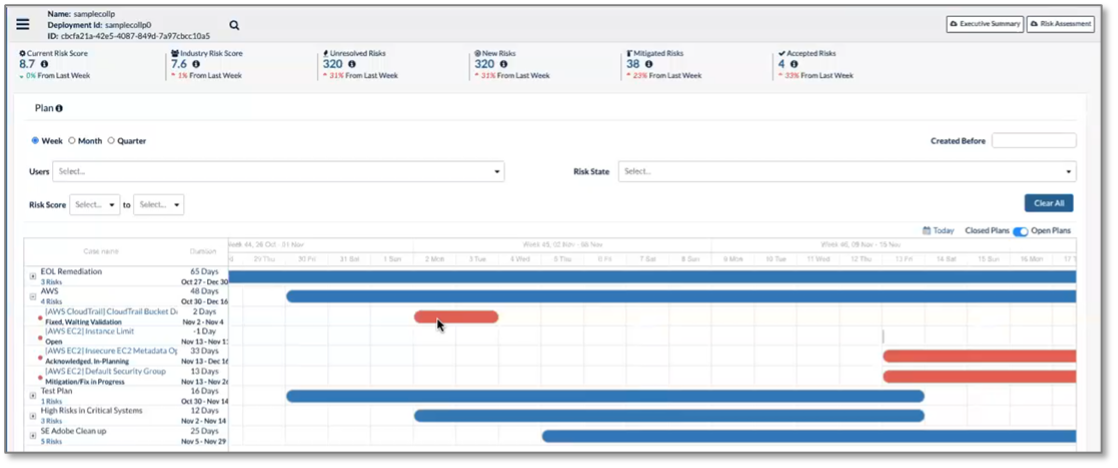Click the Executive Summary button
The image size is (1118, 468).
[x=984, y=24]
